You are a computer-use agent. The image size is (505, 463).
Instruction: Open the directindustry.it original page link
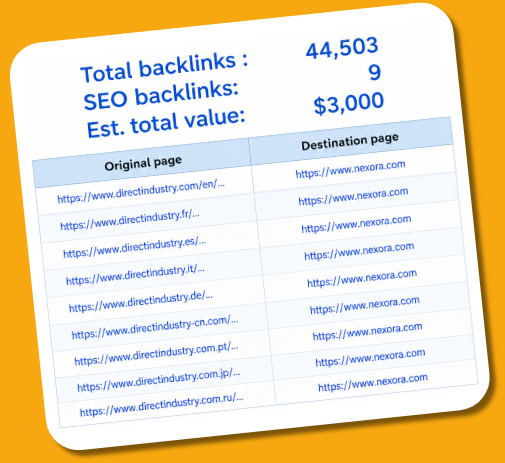click(x=135, y=275)
